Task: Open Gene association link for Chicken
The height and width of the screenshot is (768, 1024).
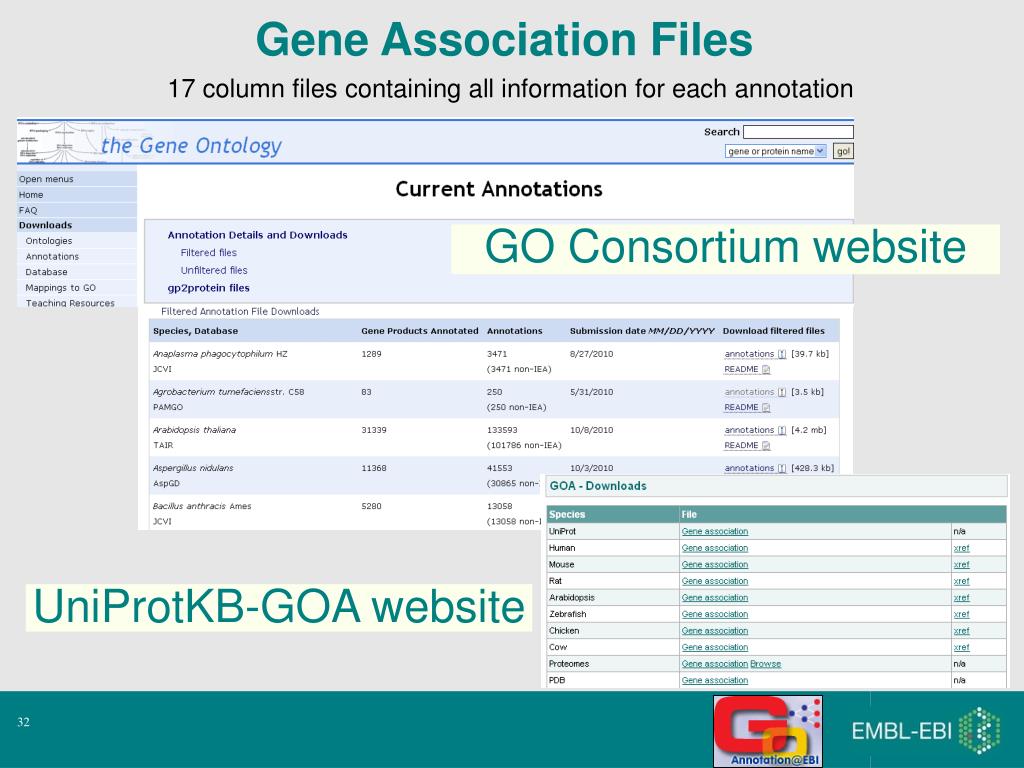Action: [x=714, y=631]
